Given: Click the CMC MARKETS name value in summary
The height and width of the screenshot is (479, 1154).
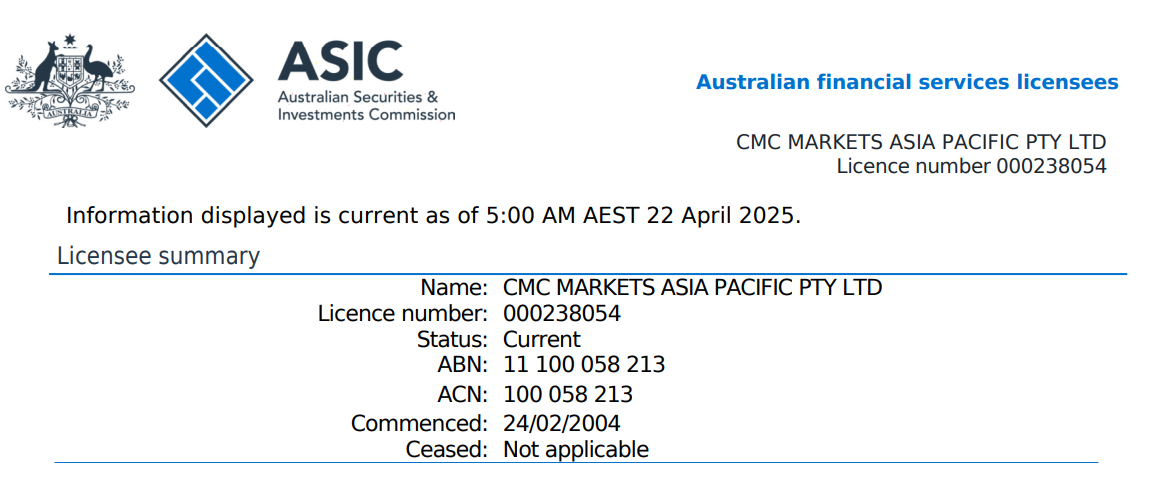Looking at the screenshot, I should tap(692, 288).
